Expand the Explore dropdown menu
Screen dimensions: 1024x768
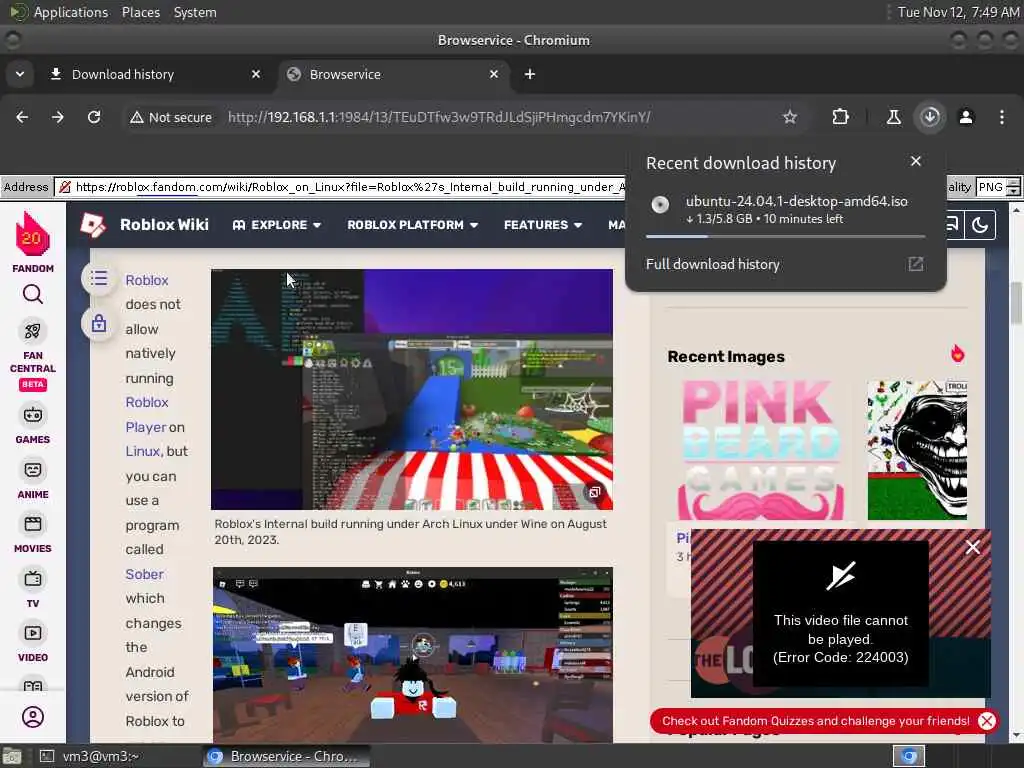click(277, 225)
